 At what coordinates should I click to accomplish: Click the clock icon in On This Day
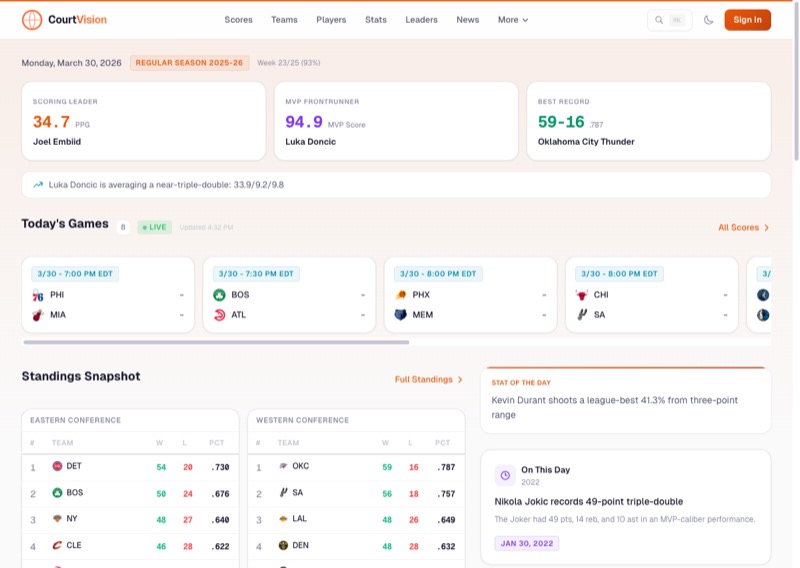505,475
